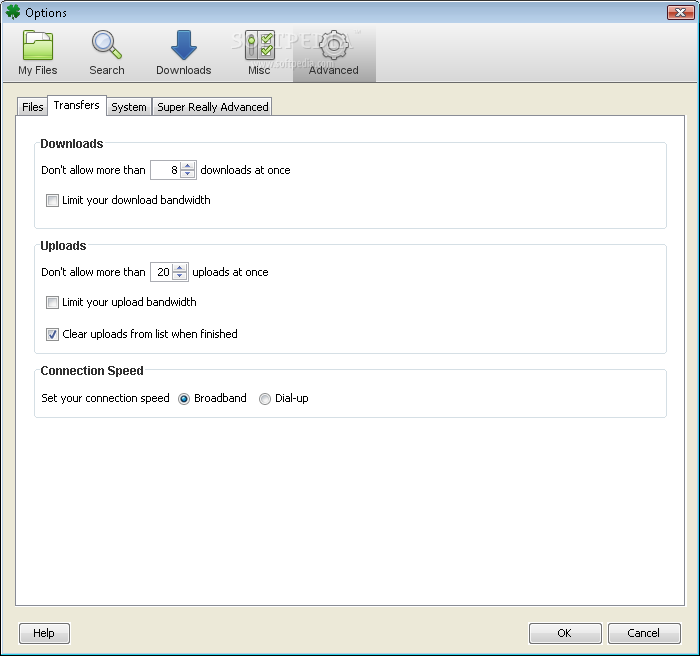Select the Advanced gear section
700x656 pixels.
tap(333, 53)
